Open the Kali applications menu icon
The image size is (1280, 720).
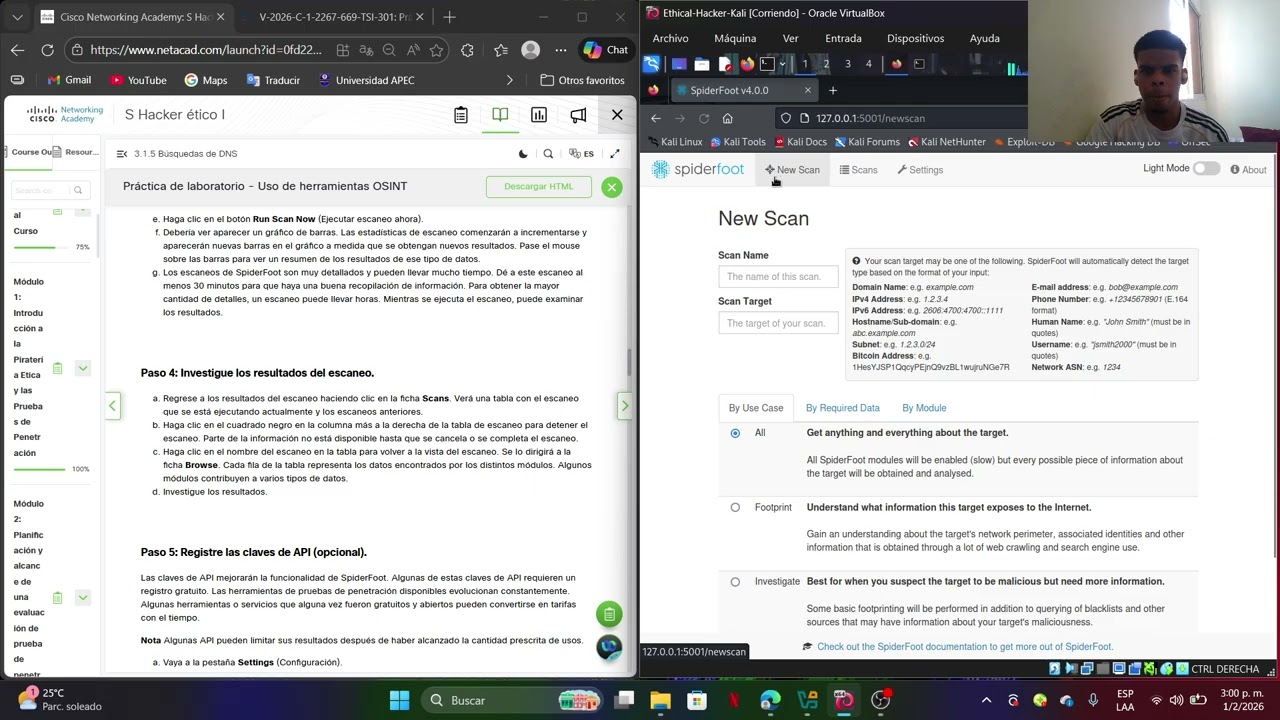click(651, 64)
